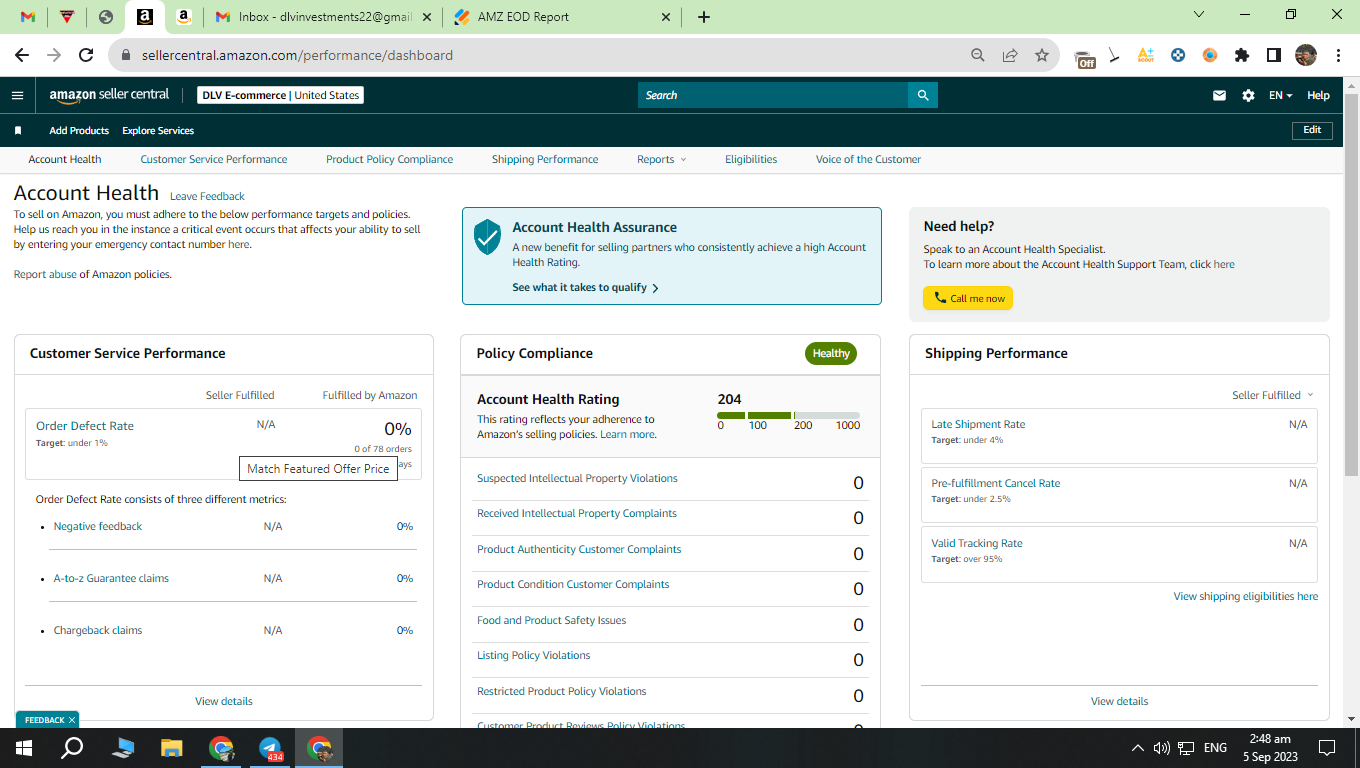
Task: Close the AMZ EOD Report browser tab
Action: click(667, 17)
